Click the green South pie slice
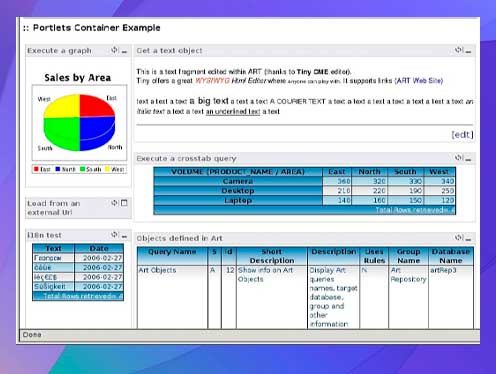Viewport: 496px width, 374px height. tap(63, 133)
